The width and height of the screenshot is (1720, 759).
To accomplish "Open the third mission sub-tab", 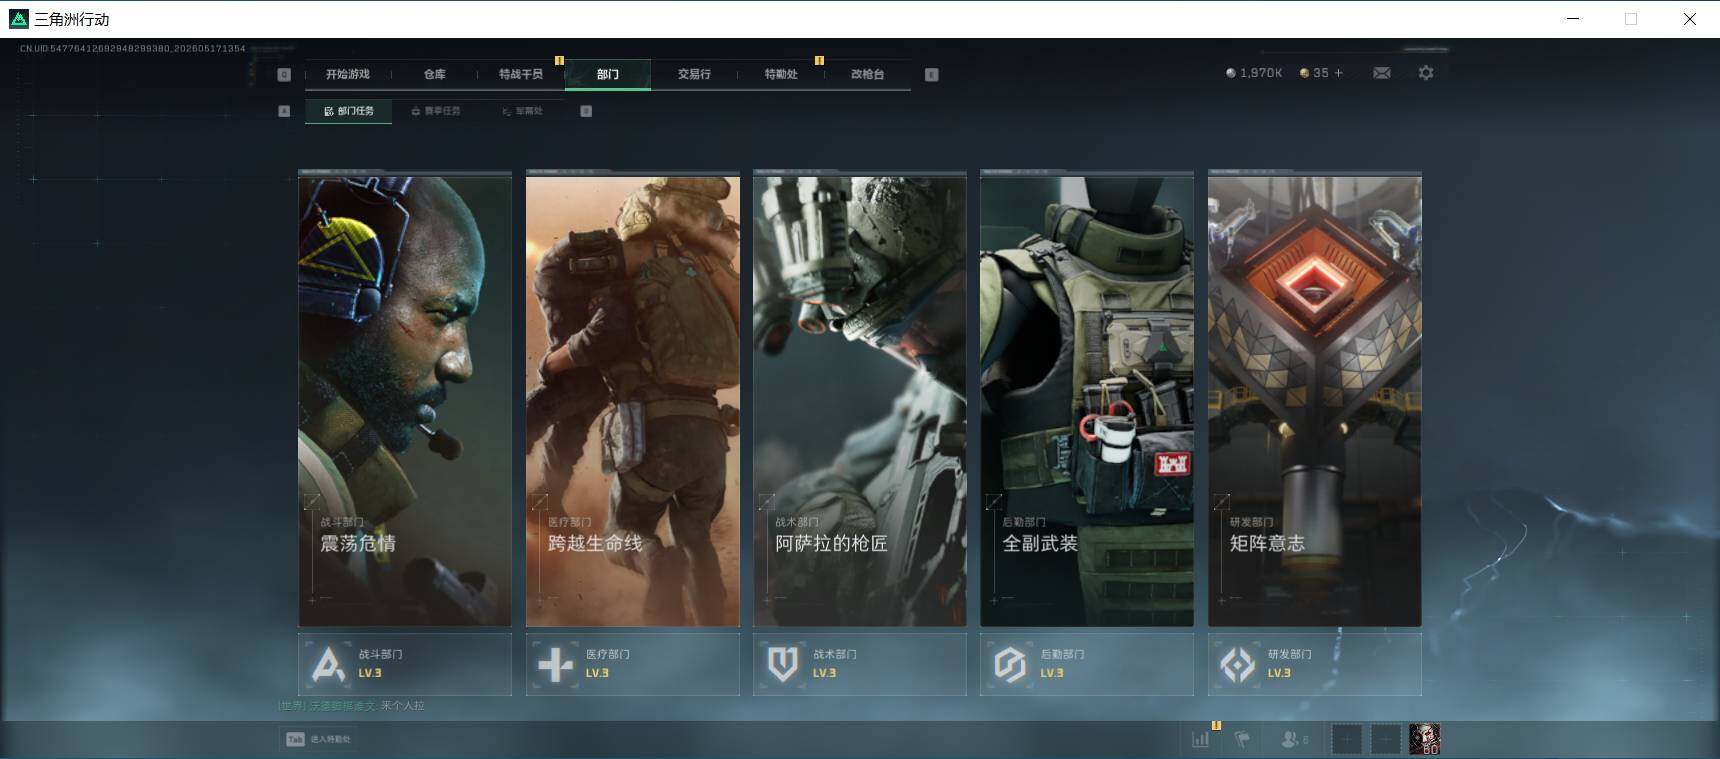I will click(x=523, y=111).
